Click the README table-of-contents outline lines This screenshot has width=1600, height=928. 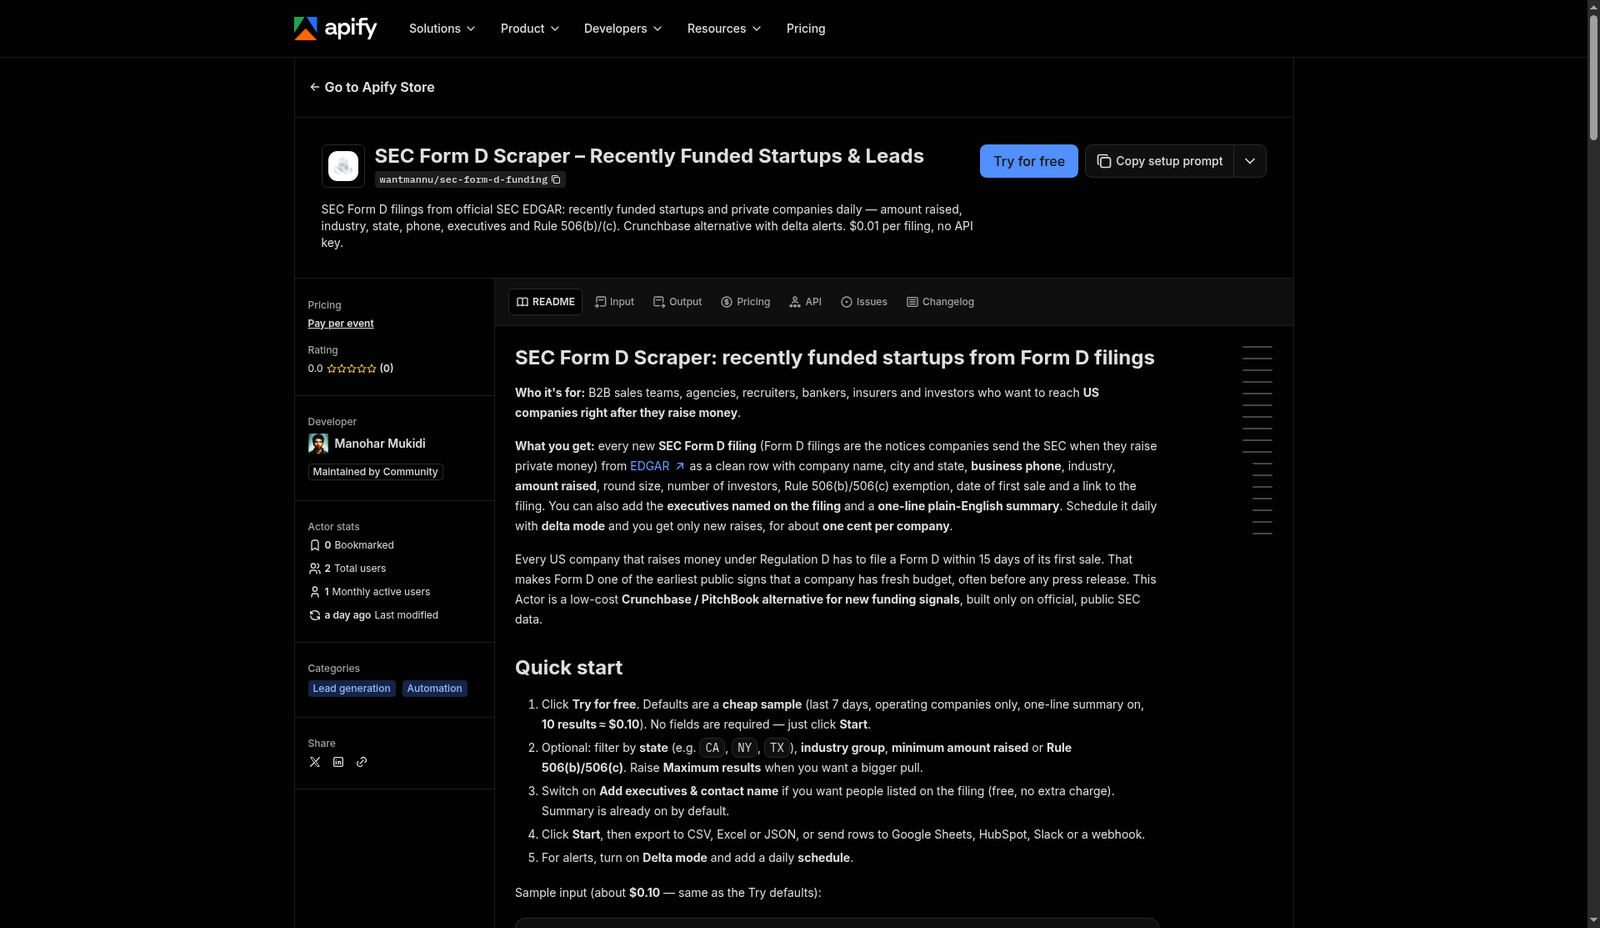click(x=1258, y=440)
